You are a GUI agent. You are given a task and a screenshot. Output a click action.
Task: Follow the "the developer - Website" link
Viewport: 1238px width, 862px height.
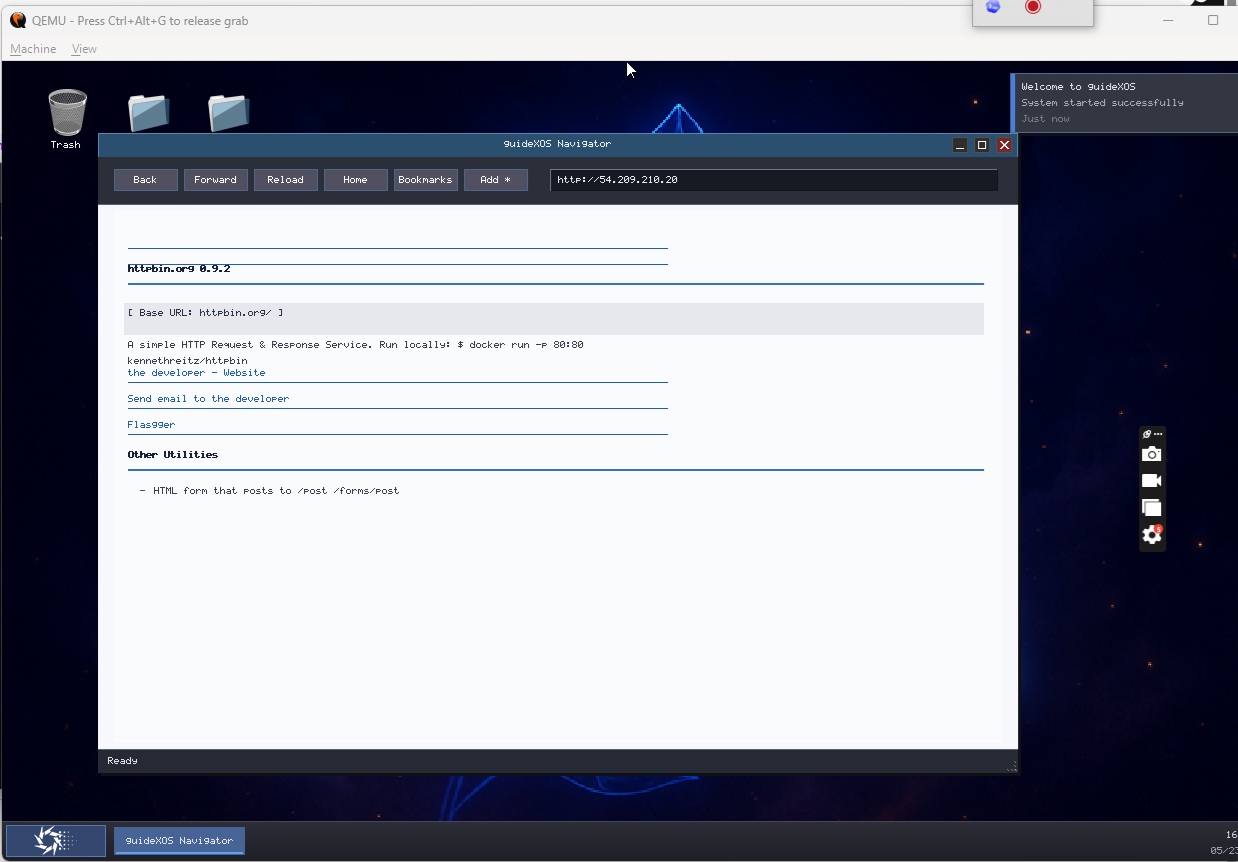click(197, 373)
